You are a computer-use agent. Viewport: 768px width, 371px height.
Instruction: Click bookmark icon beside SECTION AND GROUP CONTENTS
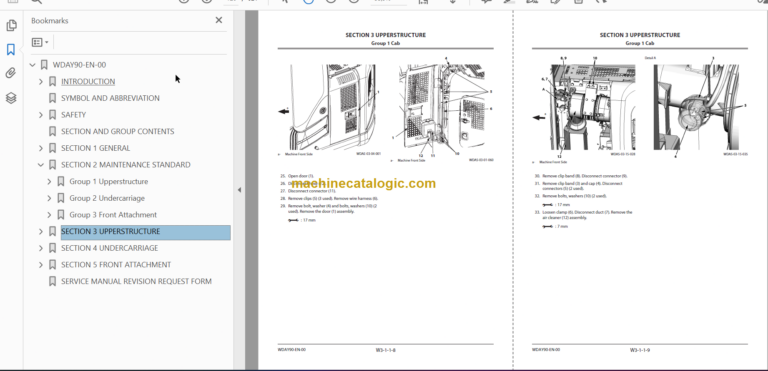click(52, 131)
